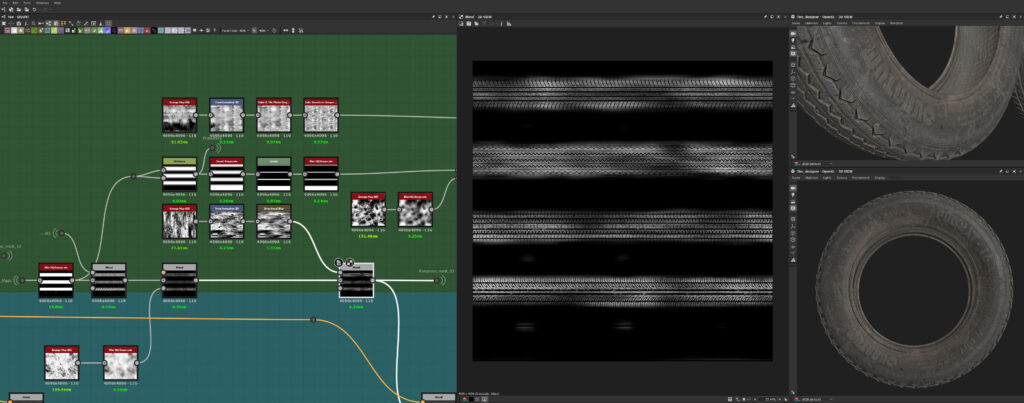The image size is (1024, 403).
Task: Select the highlighted Blend node in the graph
Action: [x=355, y=282]
